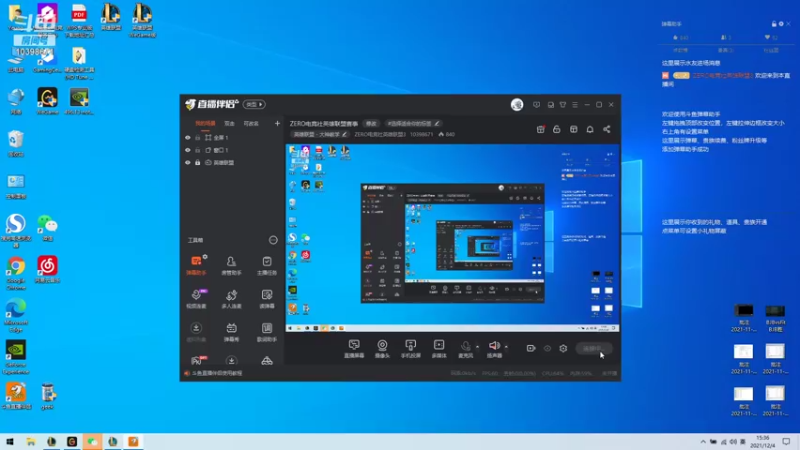
Task: Mute the 麦克风 microphone
Action: [465, 349]
